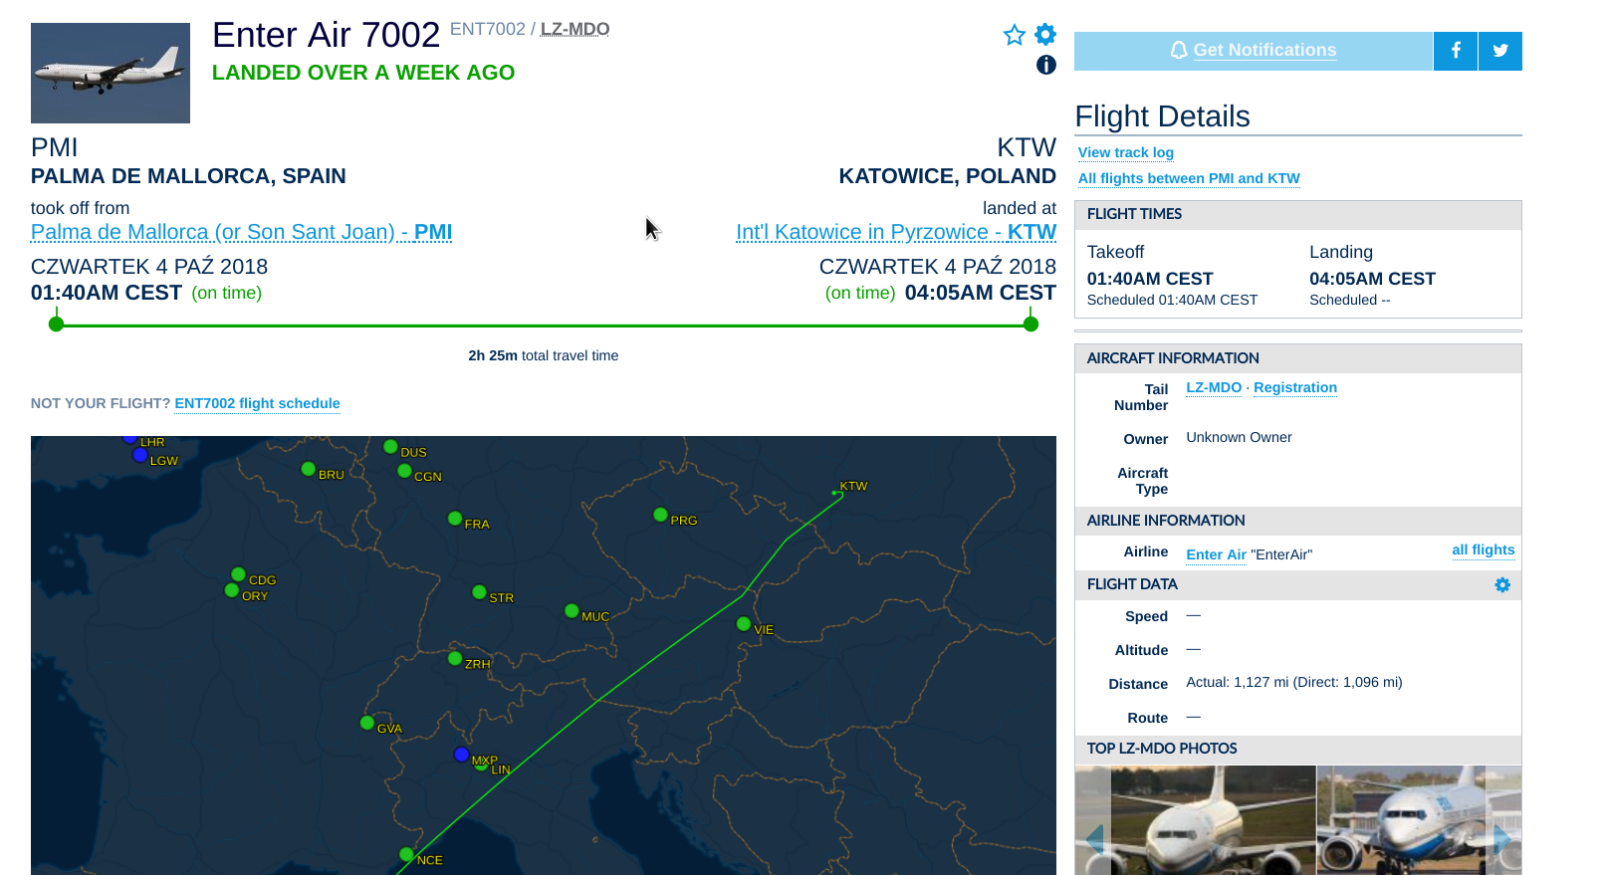1600x875 pixels.
Task: Open All flights between PMI and KTW
Action: tap(1189, 179)
